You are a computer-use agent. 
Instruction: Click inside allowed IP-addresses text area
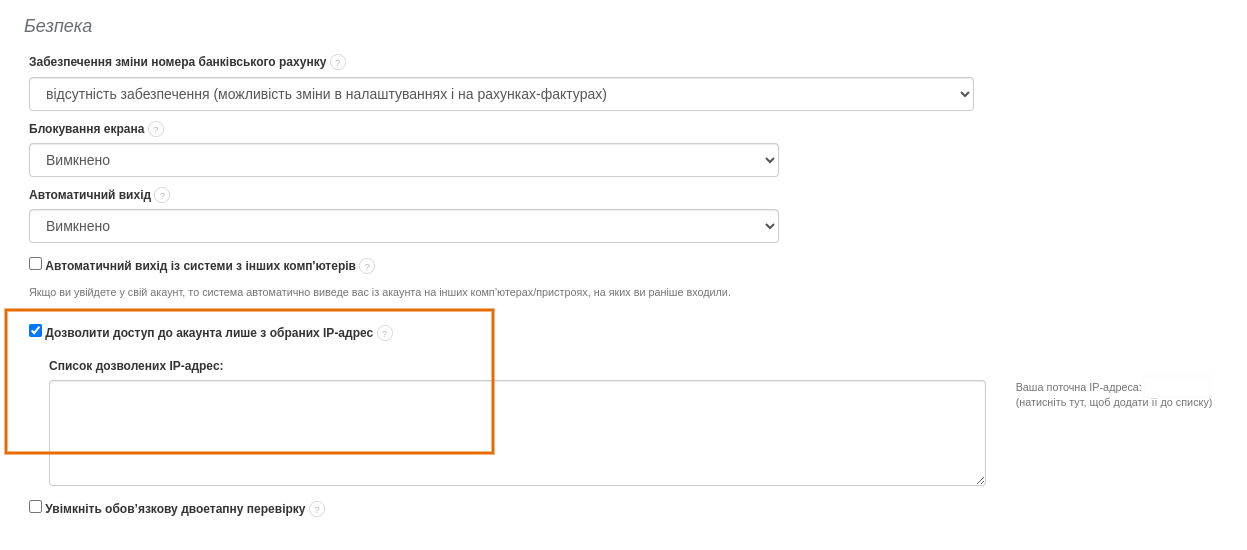pos(517,433)
